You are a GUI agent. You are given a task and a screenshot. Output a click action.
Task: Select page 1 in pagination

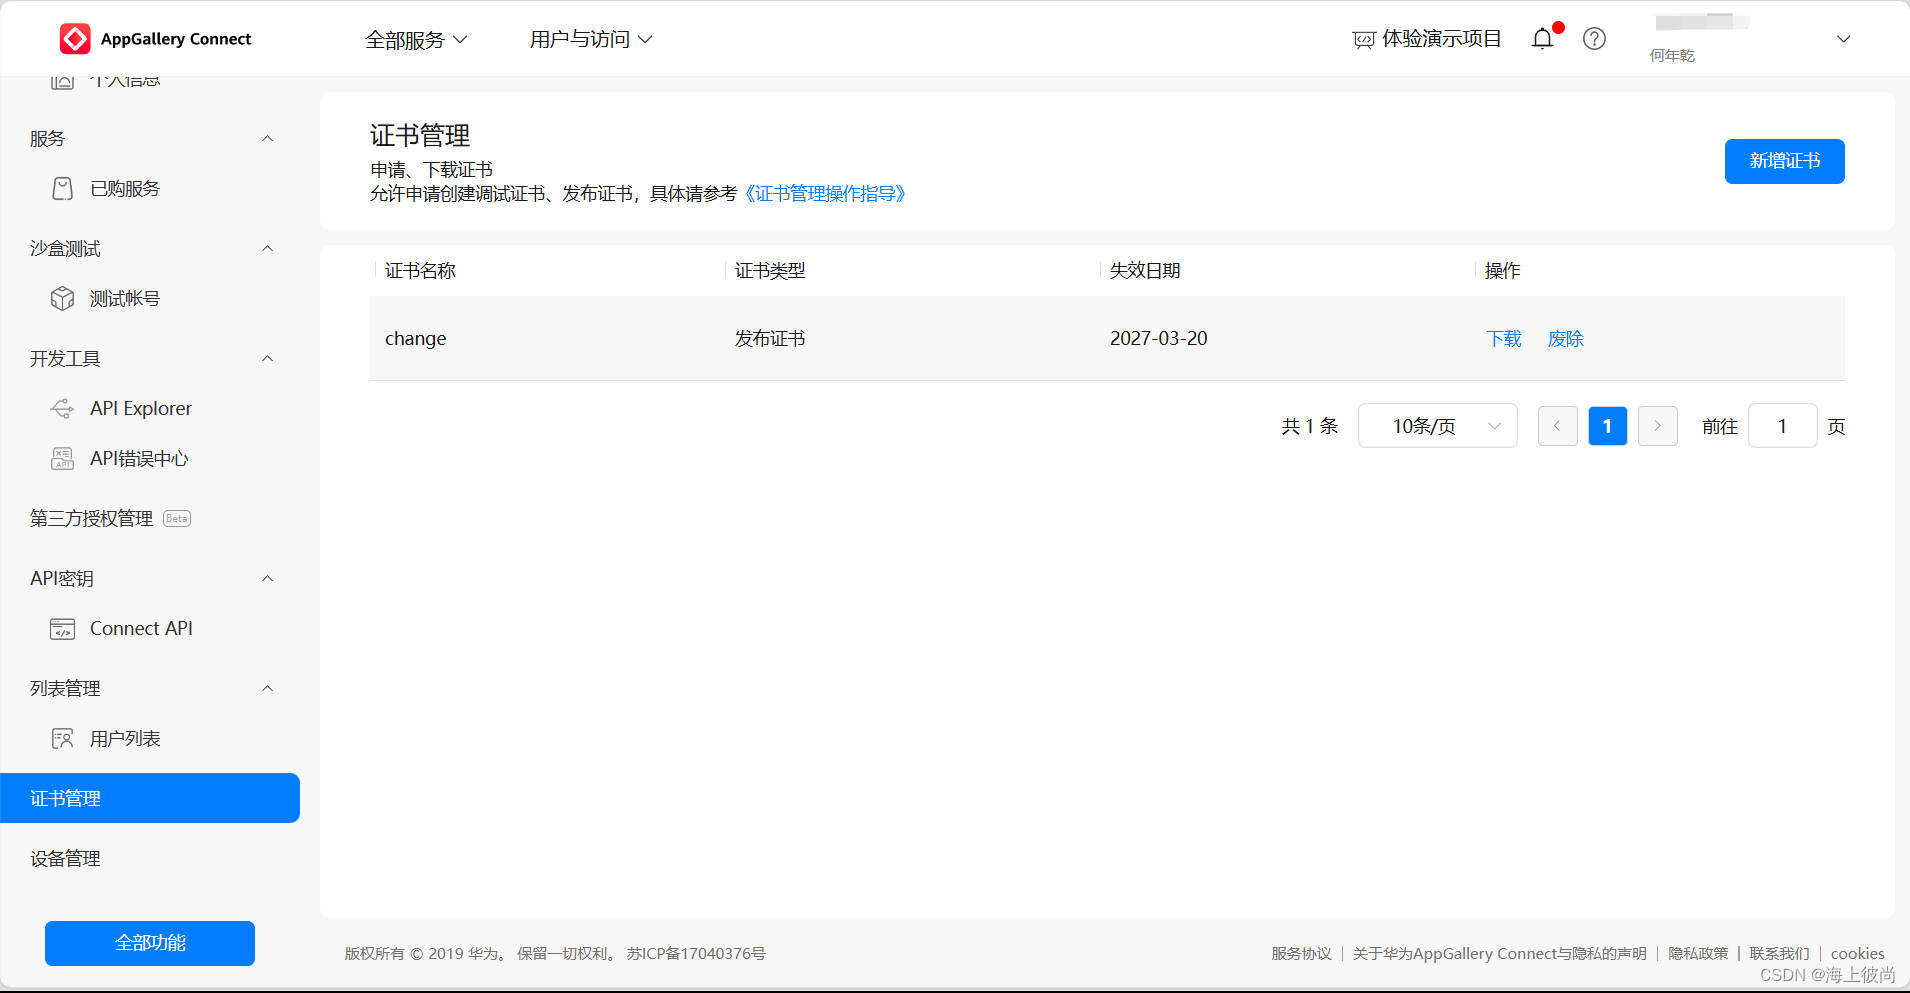1607,426
